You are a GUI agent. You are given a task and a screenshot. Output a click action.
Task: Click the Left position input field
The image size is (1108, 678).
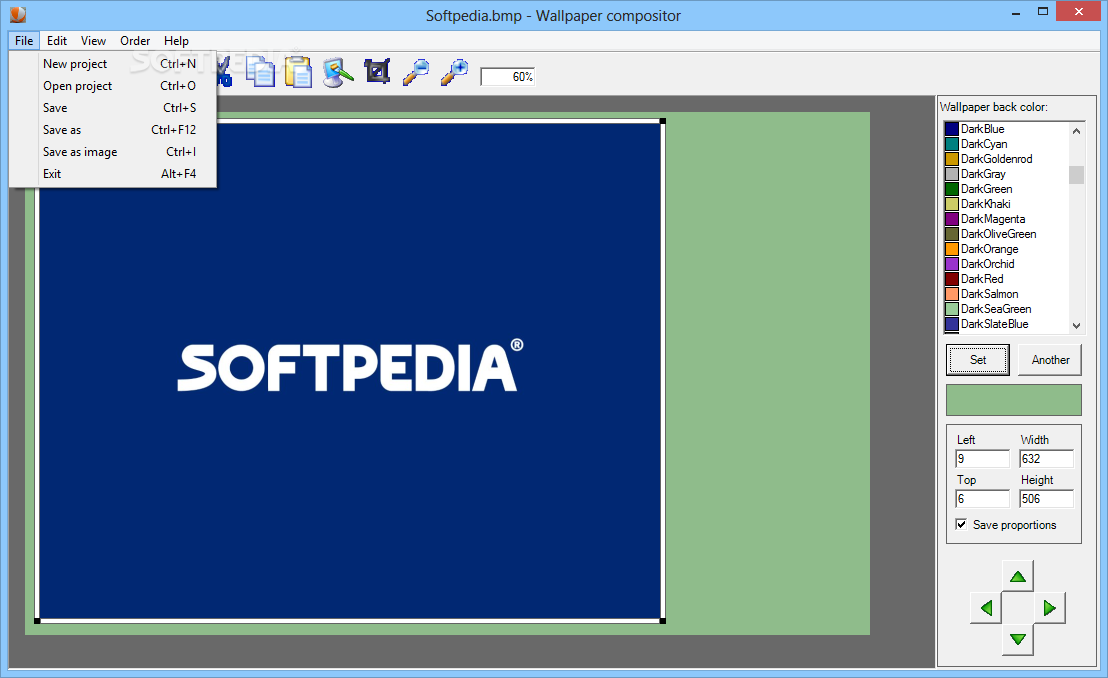click(982, 459)
